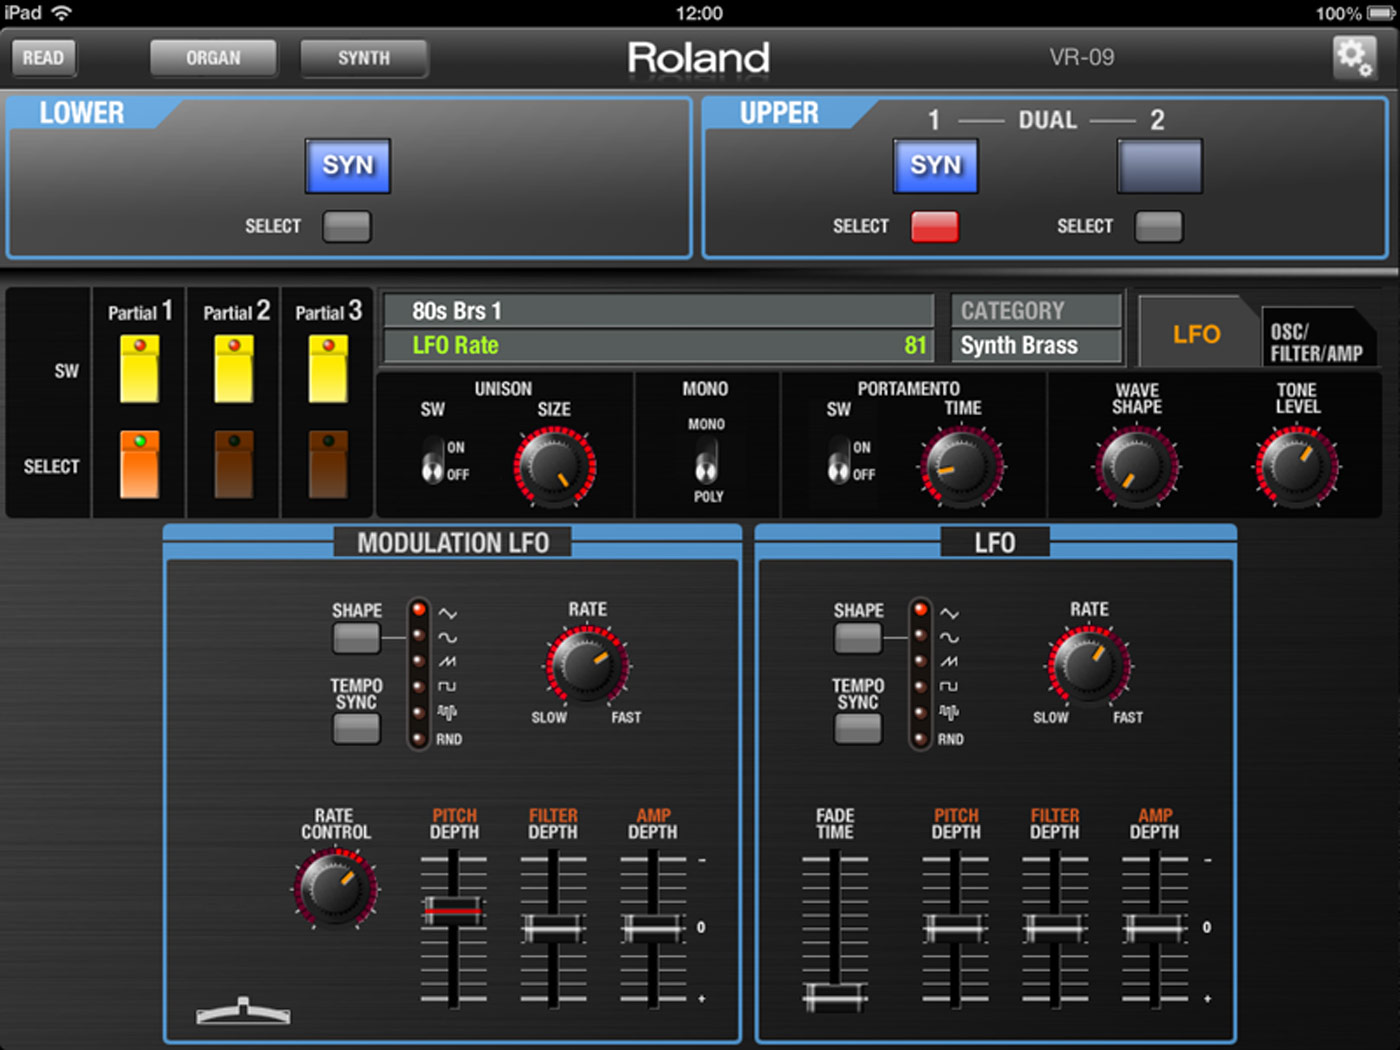The width and height of the screenshot is (1400, 1050).
Task: Click the READ button
Action: click(43, 58)
